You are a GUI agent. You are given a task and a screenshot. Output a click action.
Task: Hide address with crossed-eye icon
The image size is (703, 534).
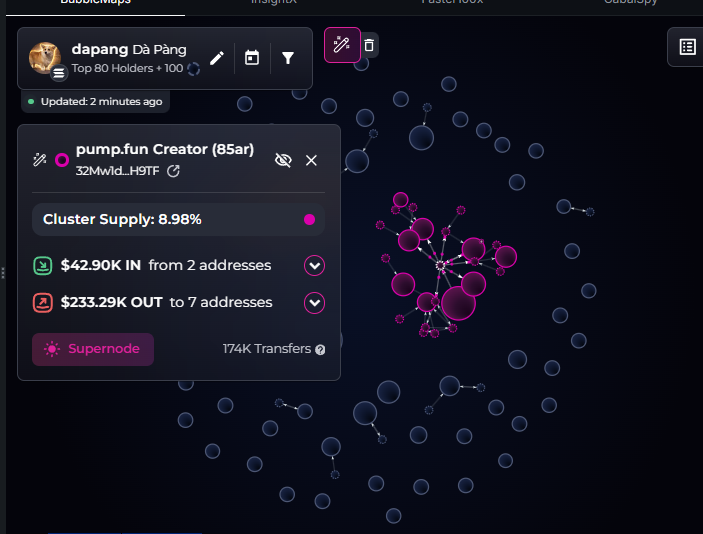pos(283,160)
